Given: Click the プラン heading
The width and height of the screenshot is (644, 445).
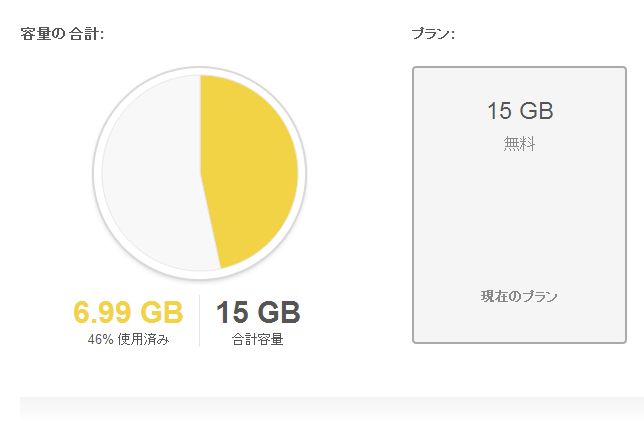Looking at the screenshot, I should click(x=433, y=34).
